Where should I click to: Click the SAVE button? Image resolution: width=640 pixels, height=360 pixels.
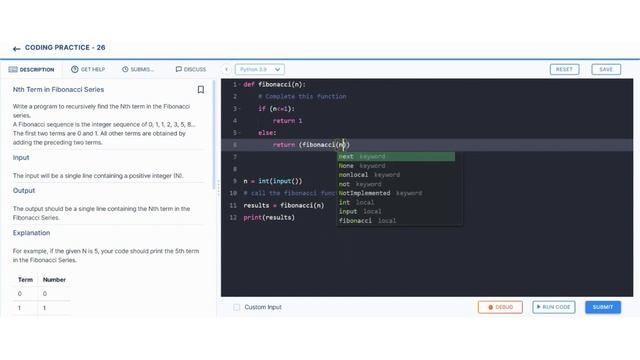pos(606,69)
